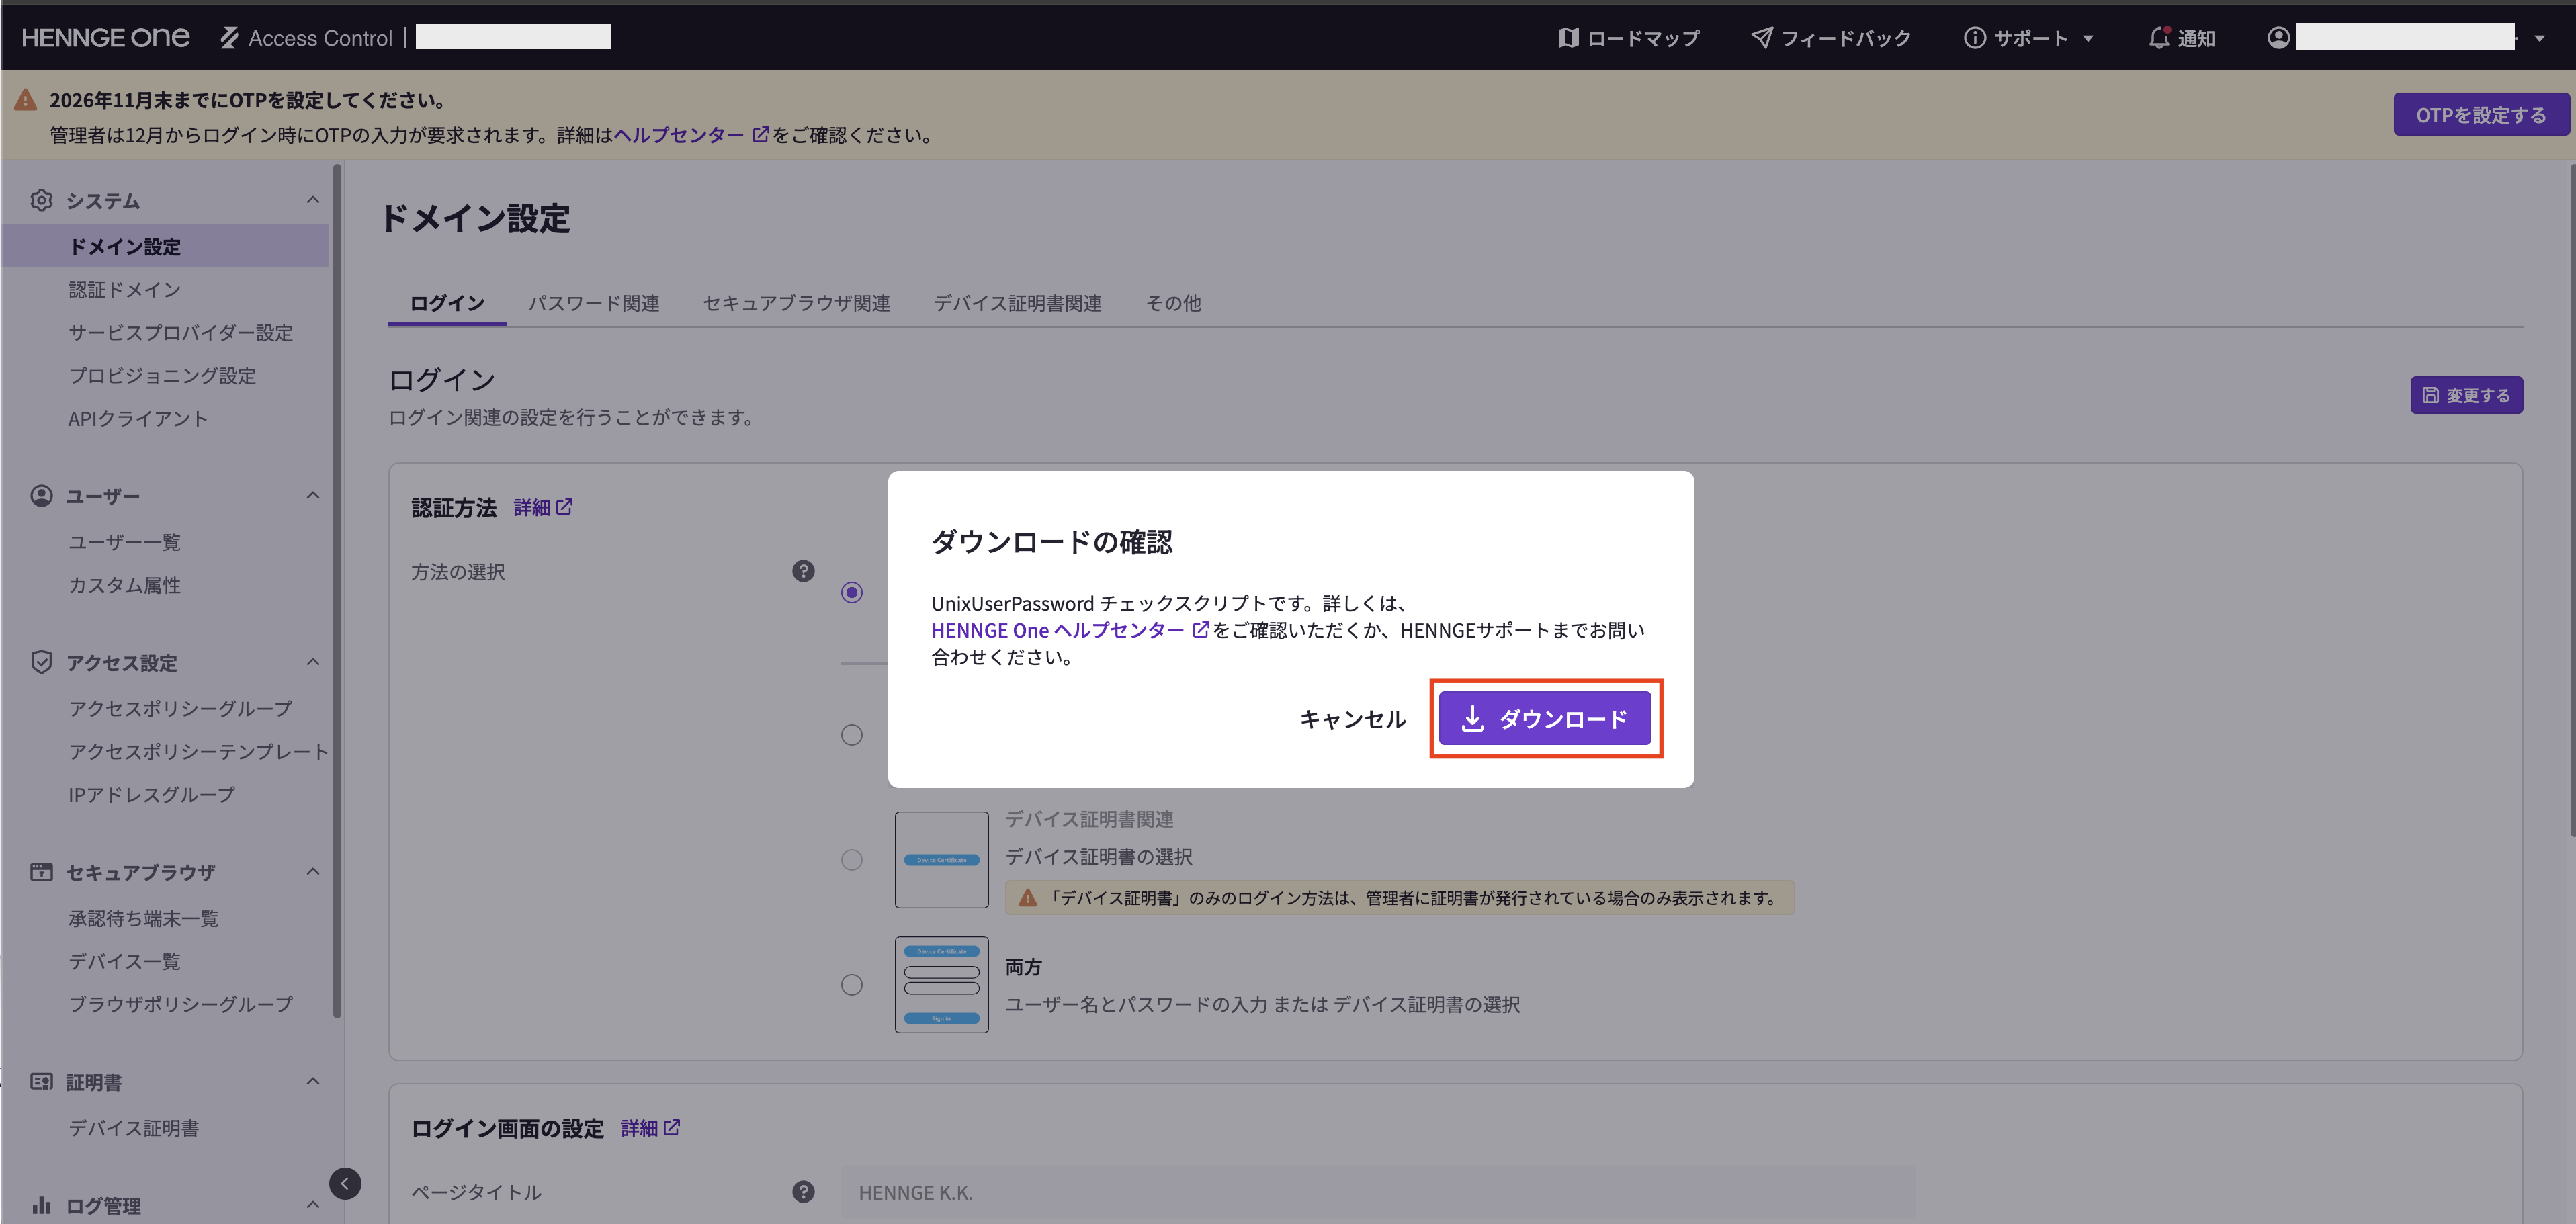Click the 両方 login method thumbnail
Viewport: 2576px width, 1224px height.
(x=941, y=984)
